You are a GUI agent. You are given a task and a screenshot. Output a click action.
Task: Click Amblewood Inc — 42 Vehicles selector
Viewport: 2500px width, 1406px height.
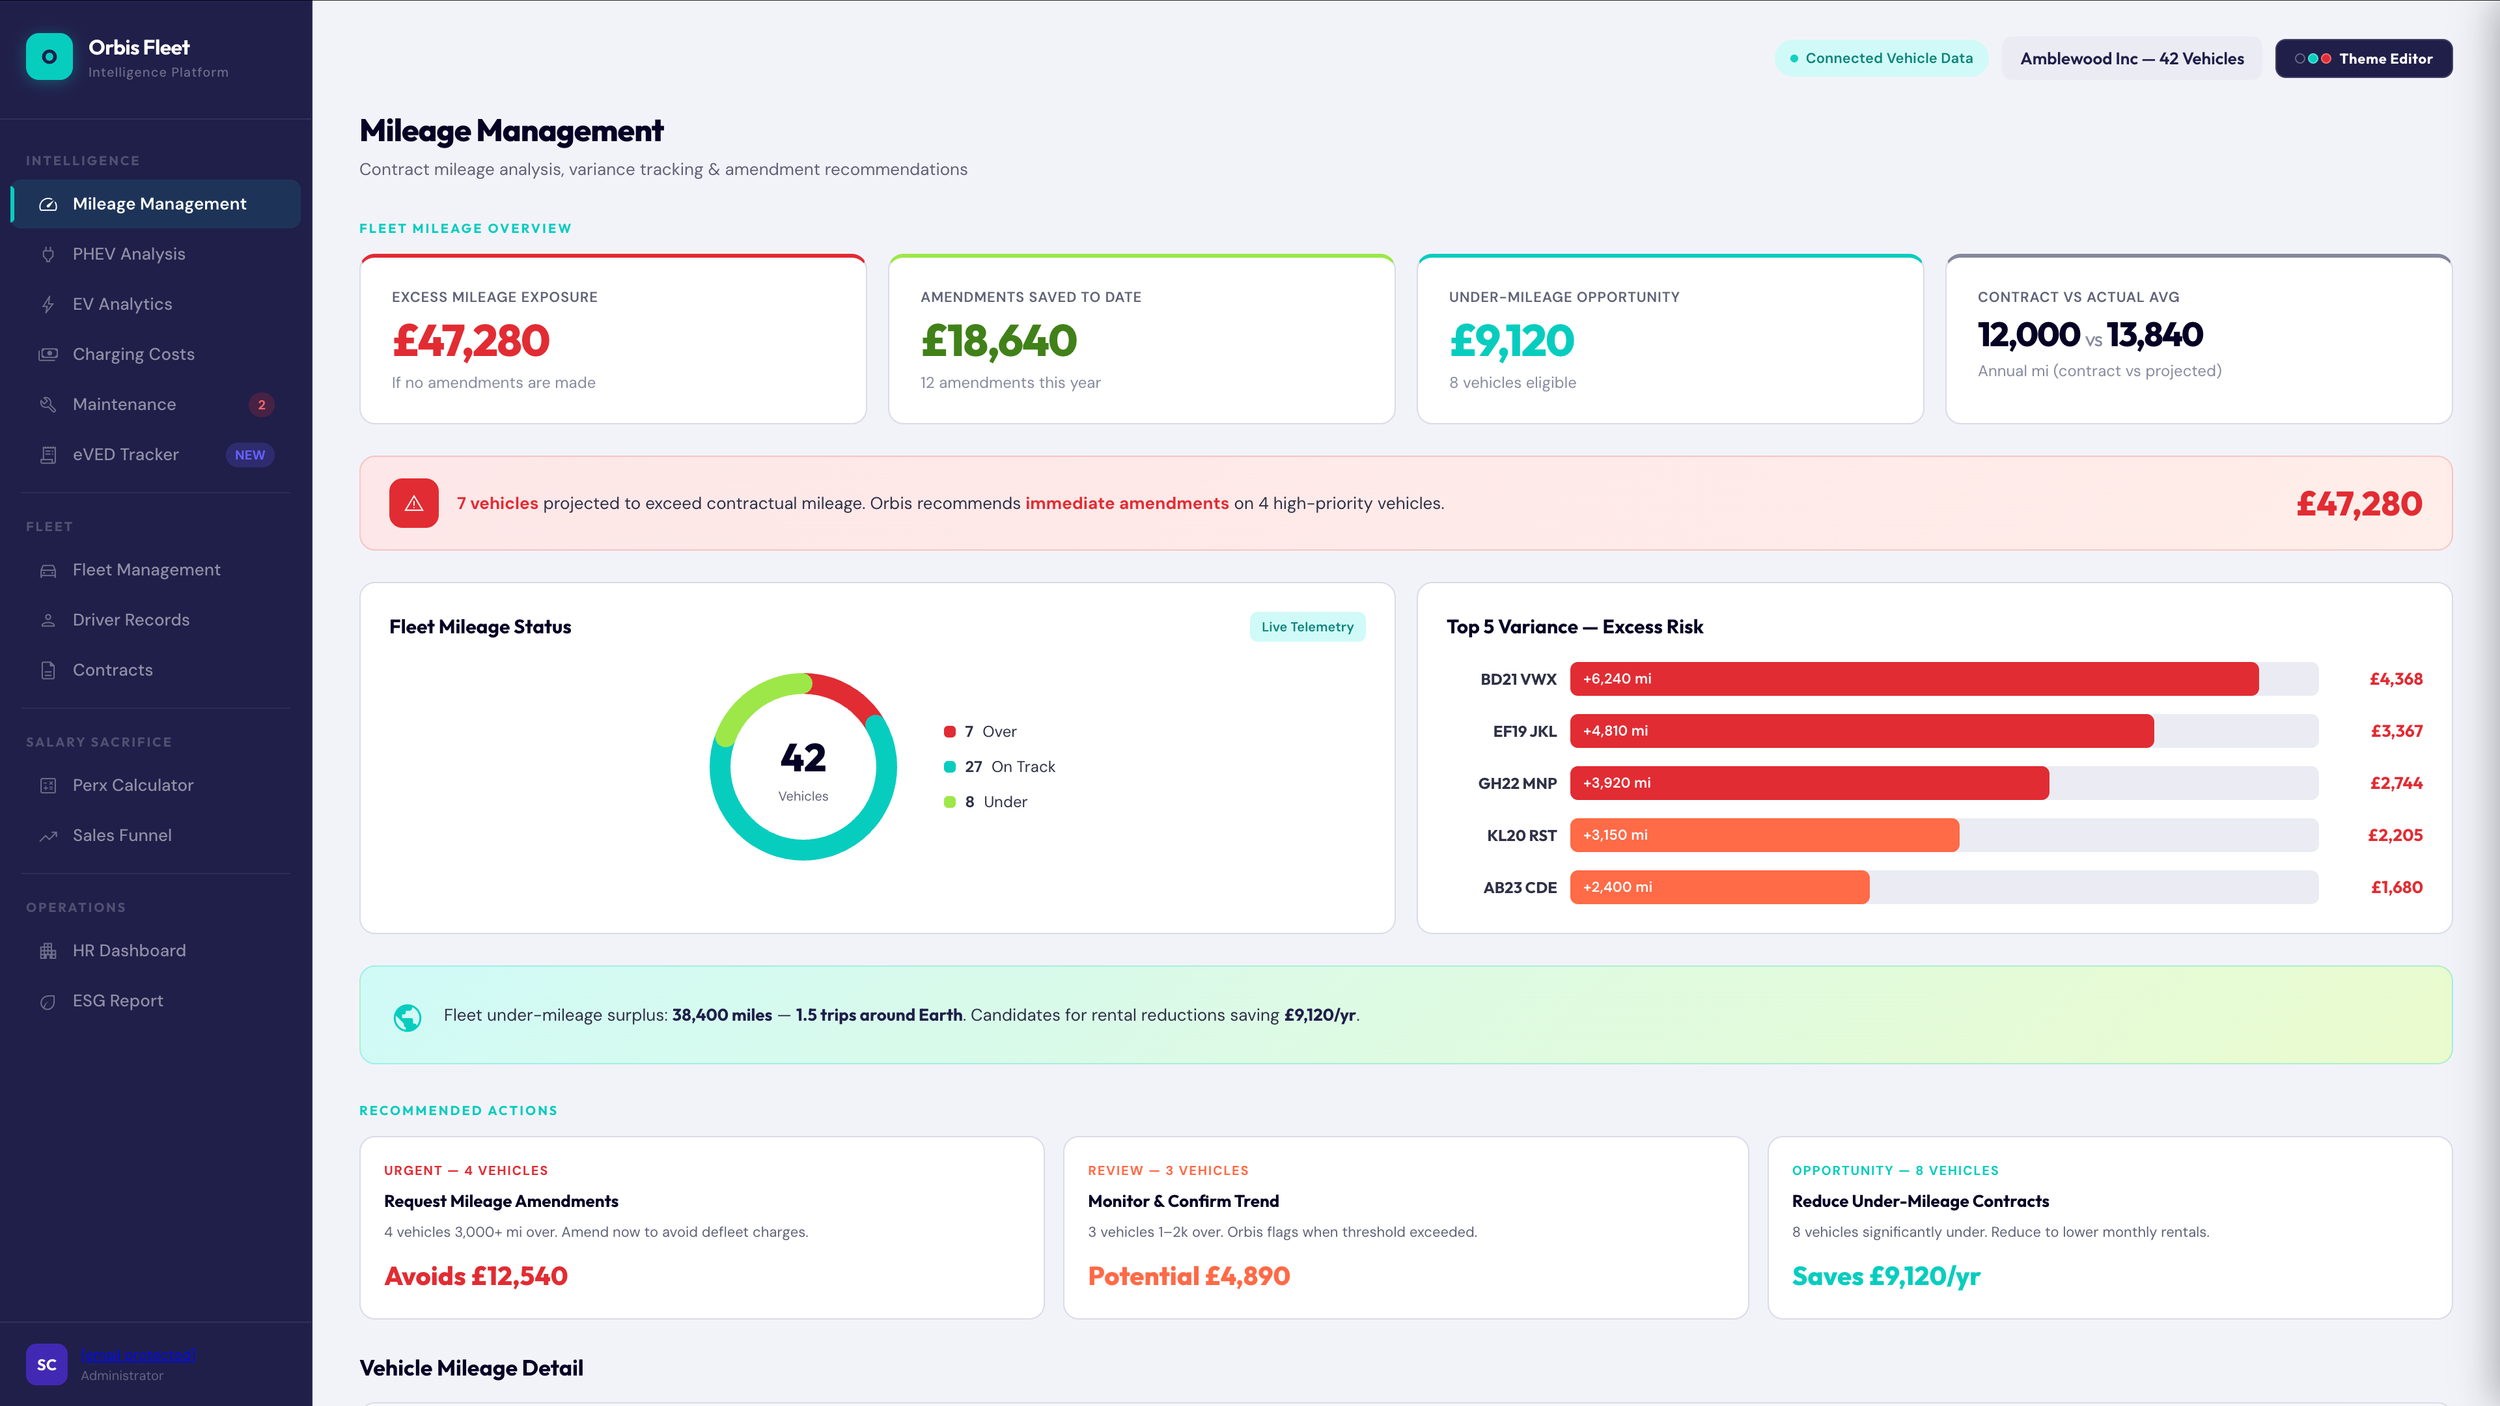click(2131, 58)
